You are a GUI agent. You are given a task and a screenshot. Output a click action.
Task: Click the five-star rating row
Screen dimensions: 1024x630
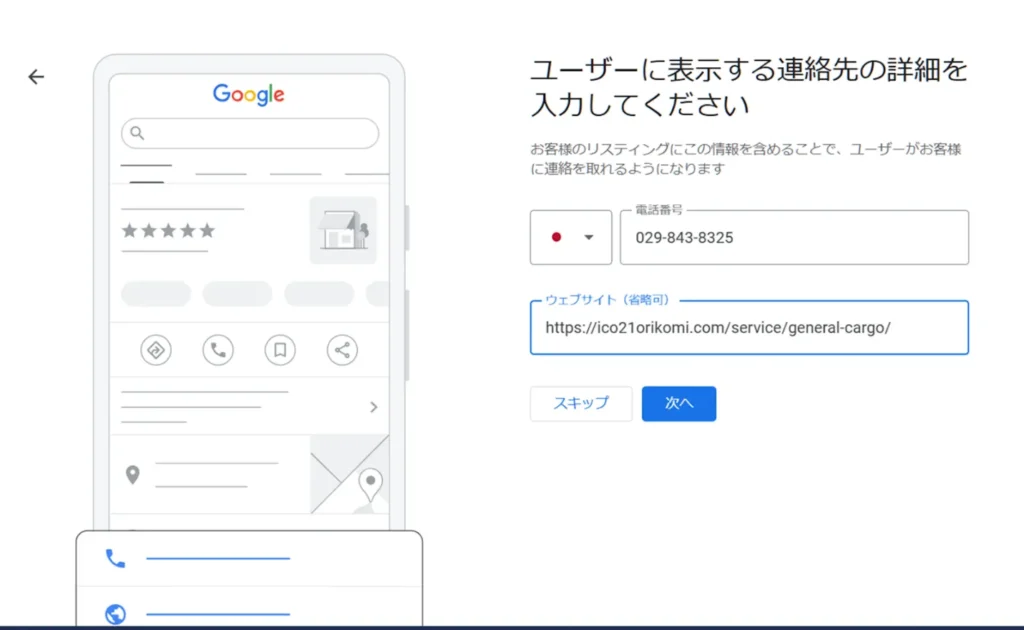(x=168, y=231)
